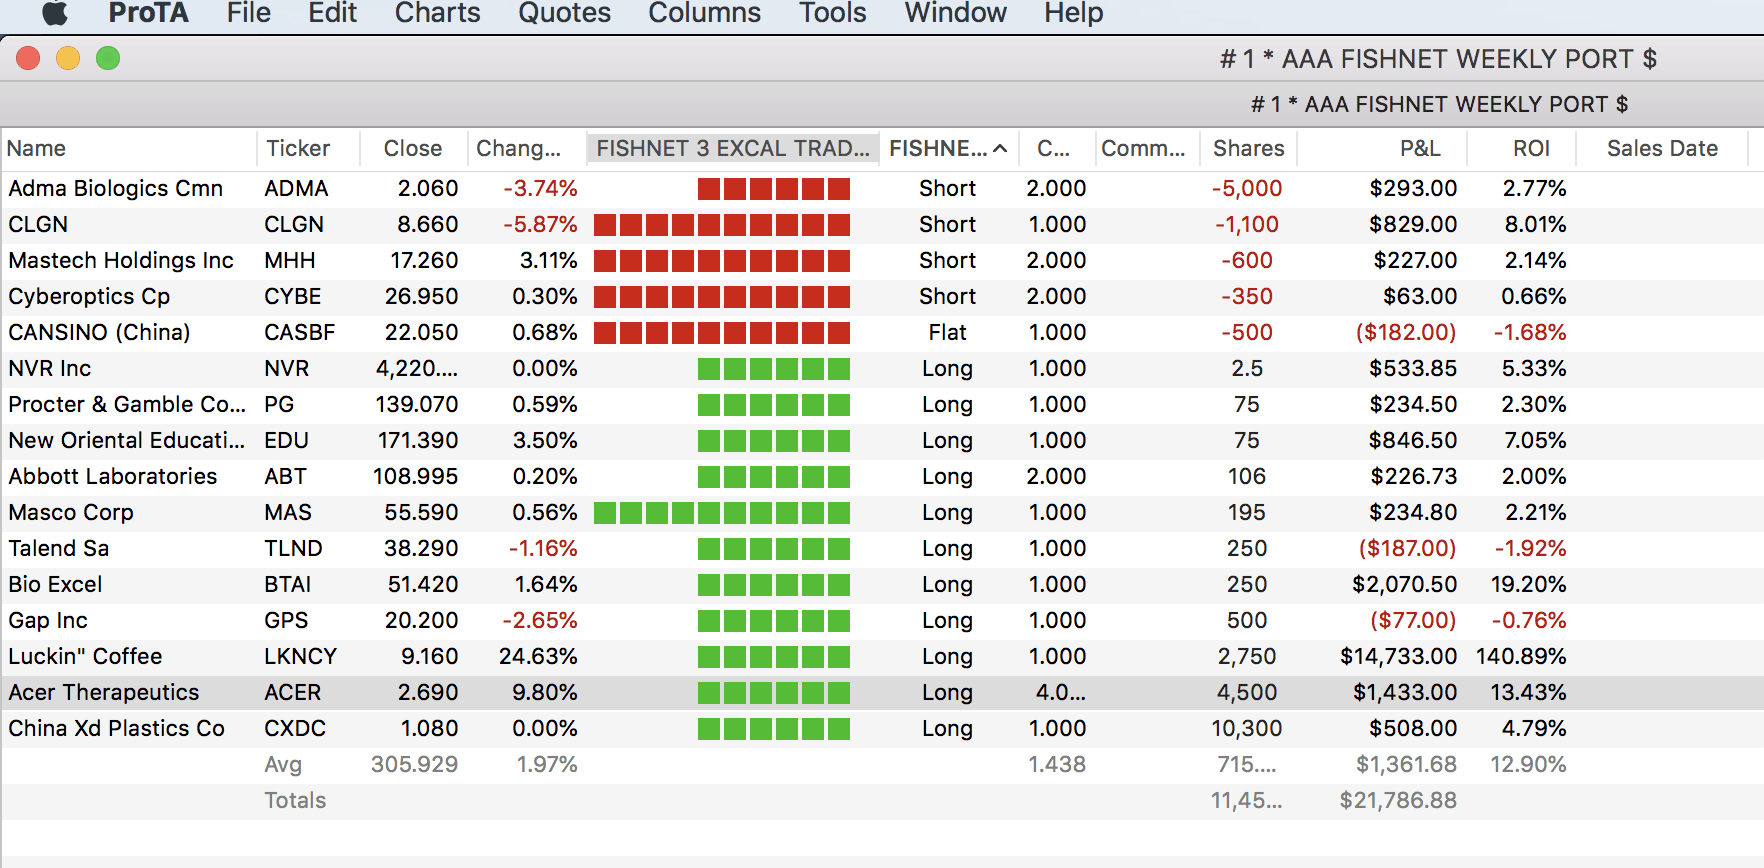Click the 24.63% change value

(538, 656)
